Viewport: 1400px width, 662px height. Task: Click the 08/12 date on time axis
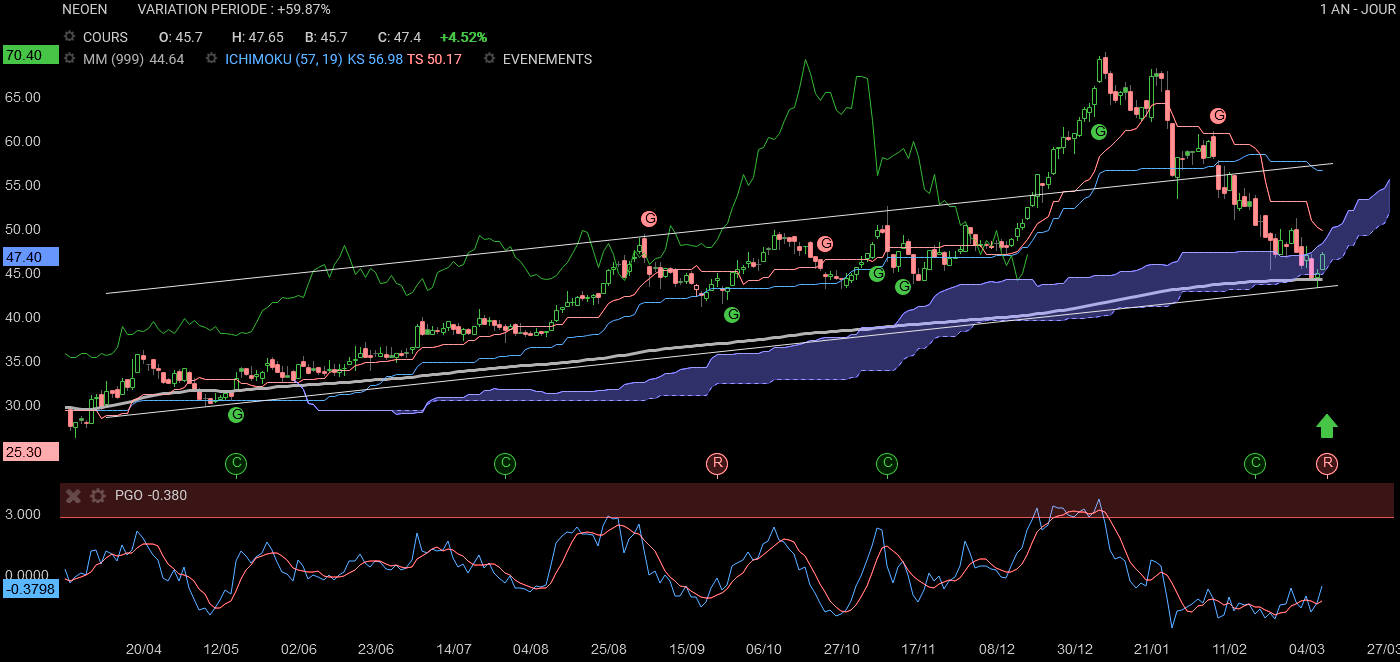coord(997,649)
